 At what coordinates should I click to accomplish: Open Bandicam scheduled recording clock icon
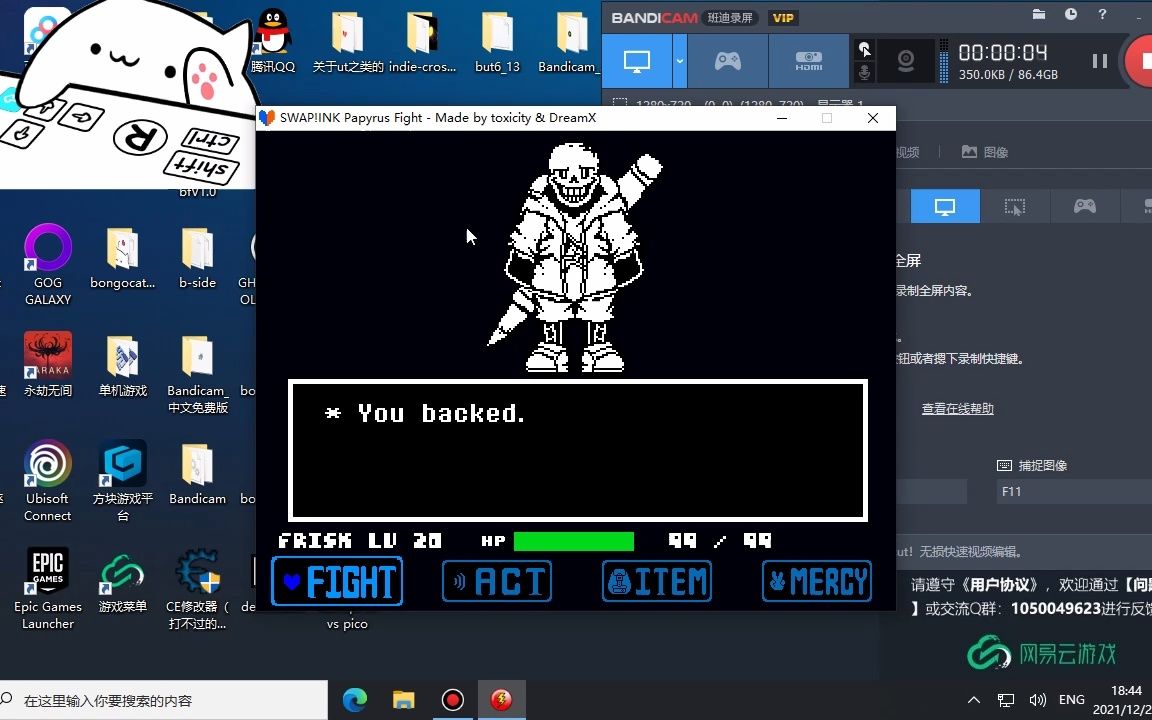pos(1070,14)
